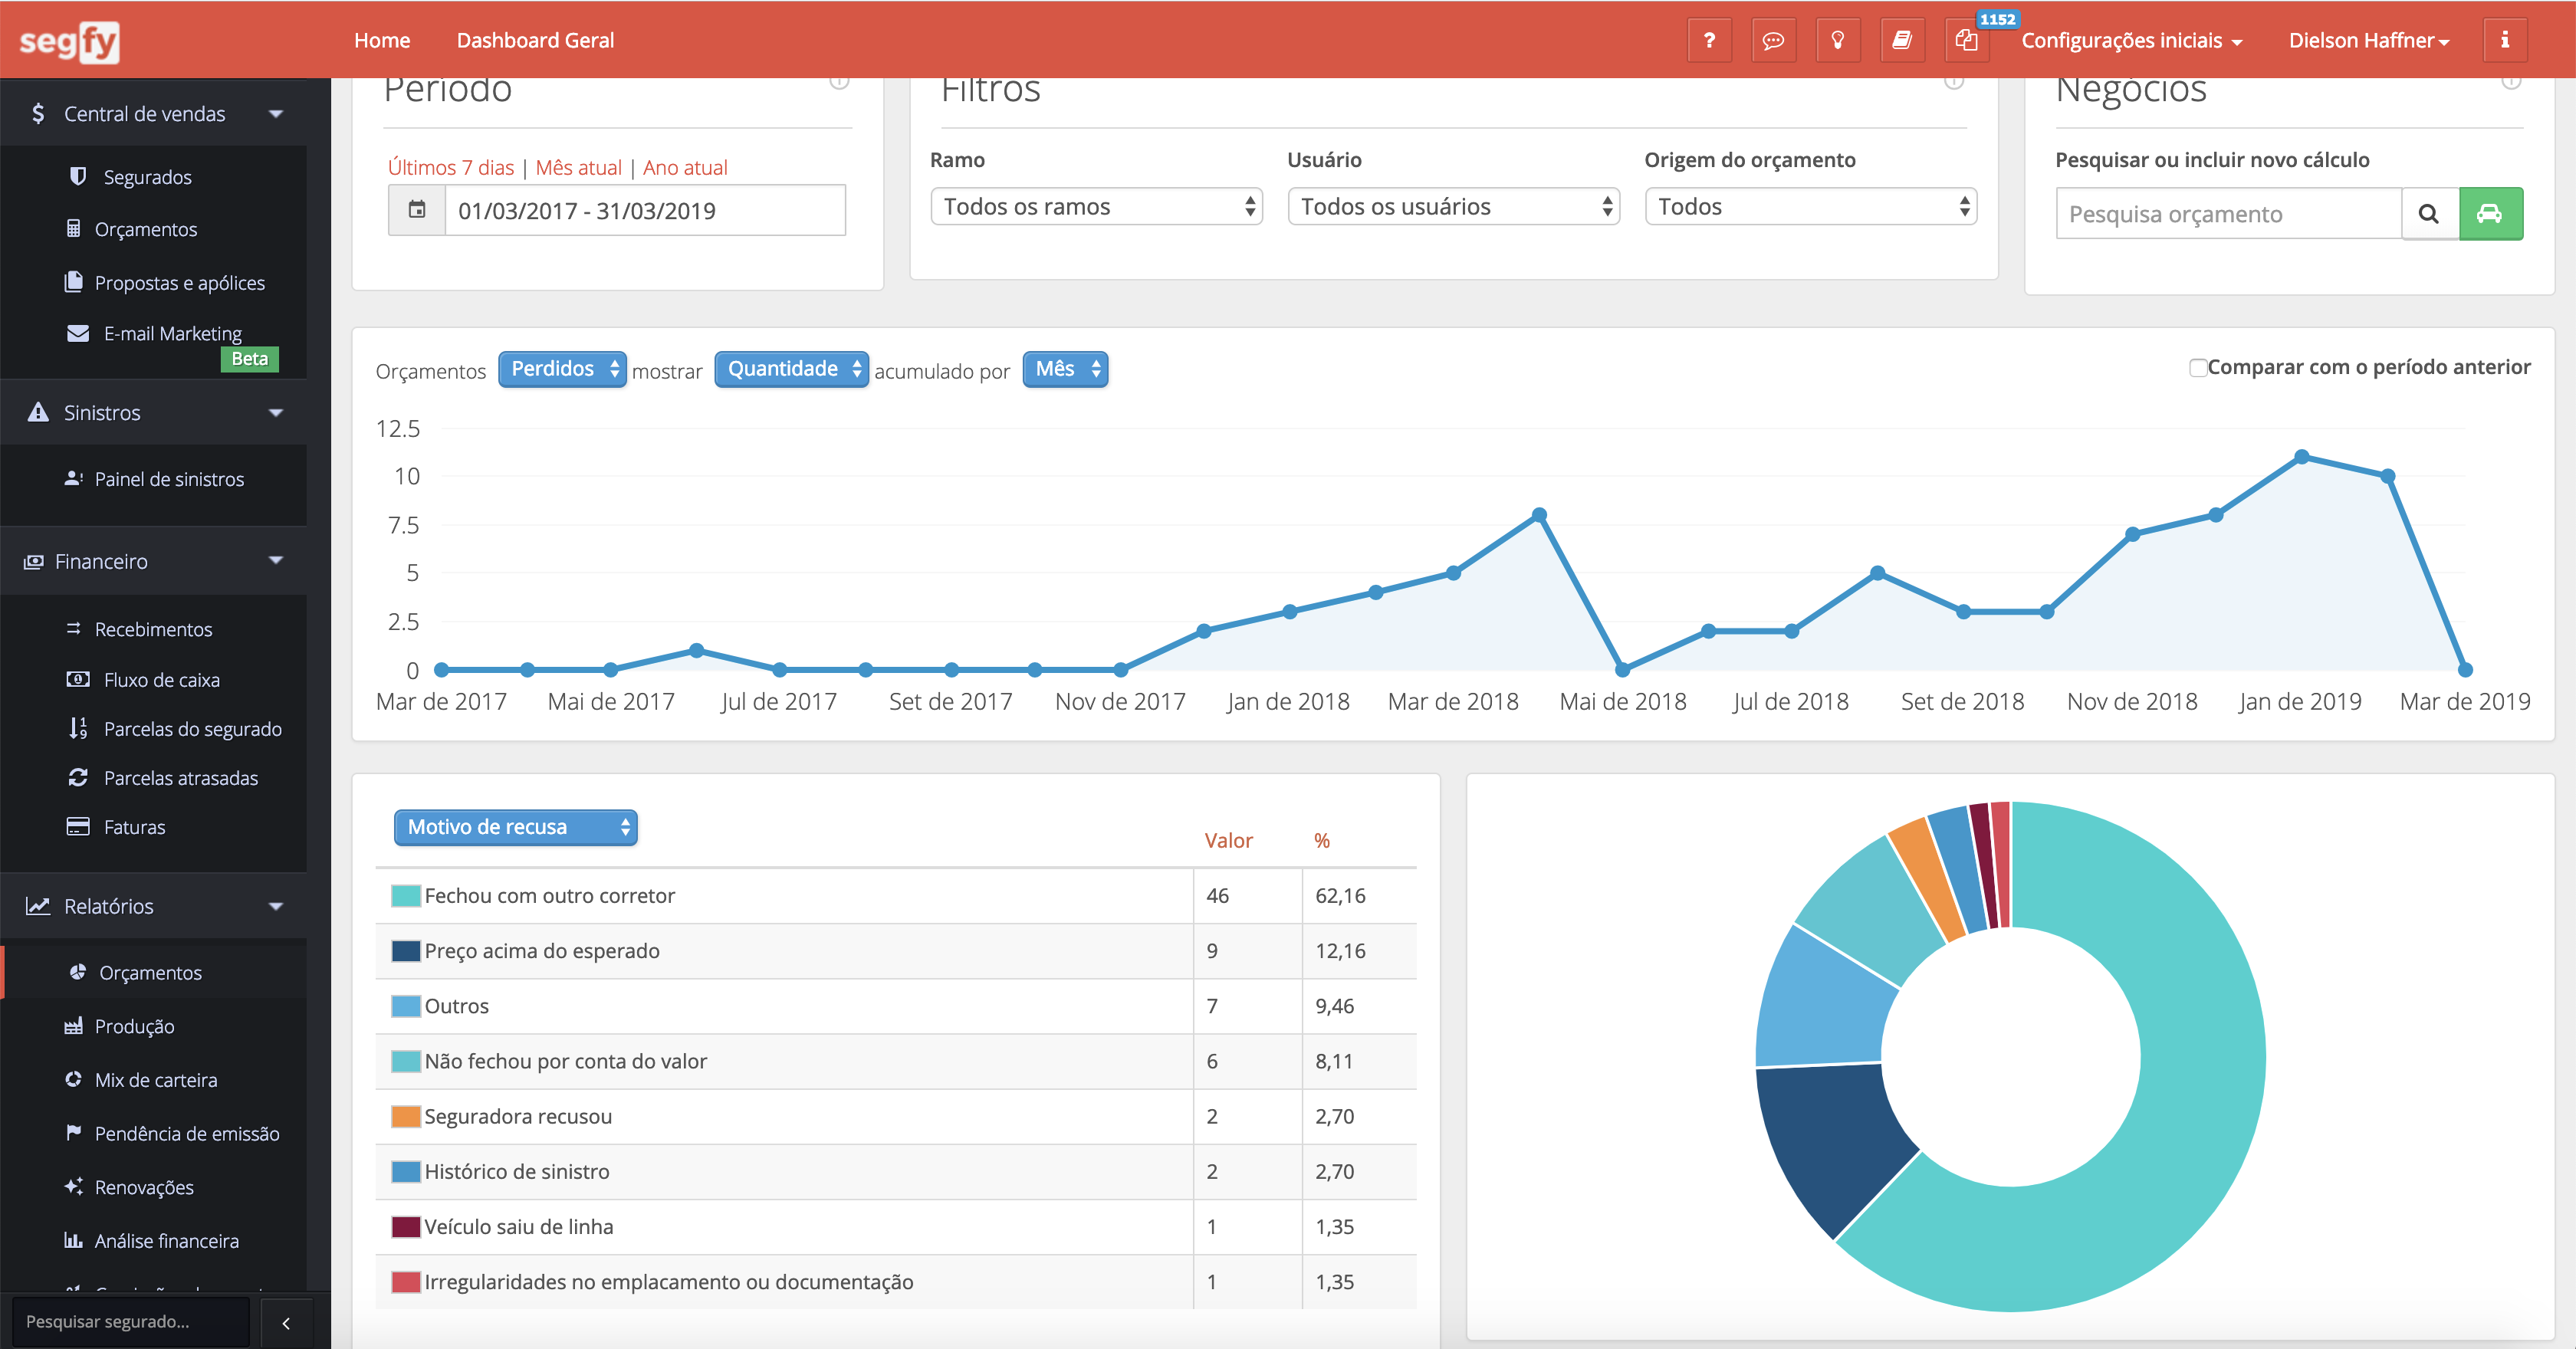
Task: Select the Últimos 7 dias period link
Action: pyautogui.click(x=451, y=167)
